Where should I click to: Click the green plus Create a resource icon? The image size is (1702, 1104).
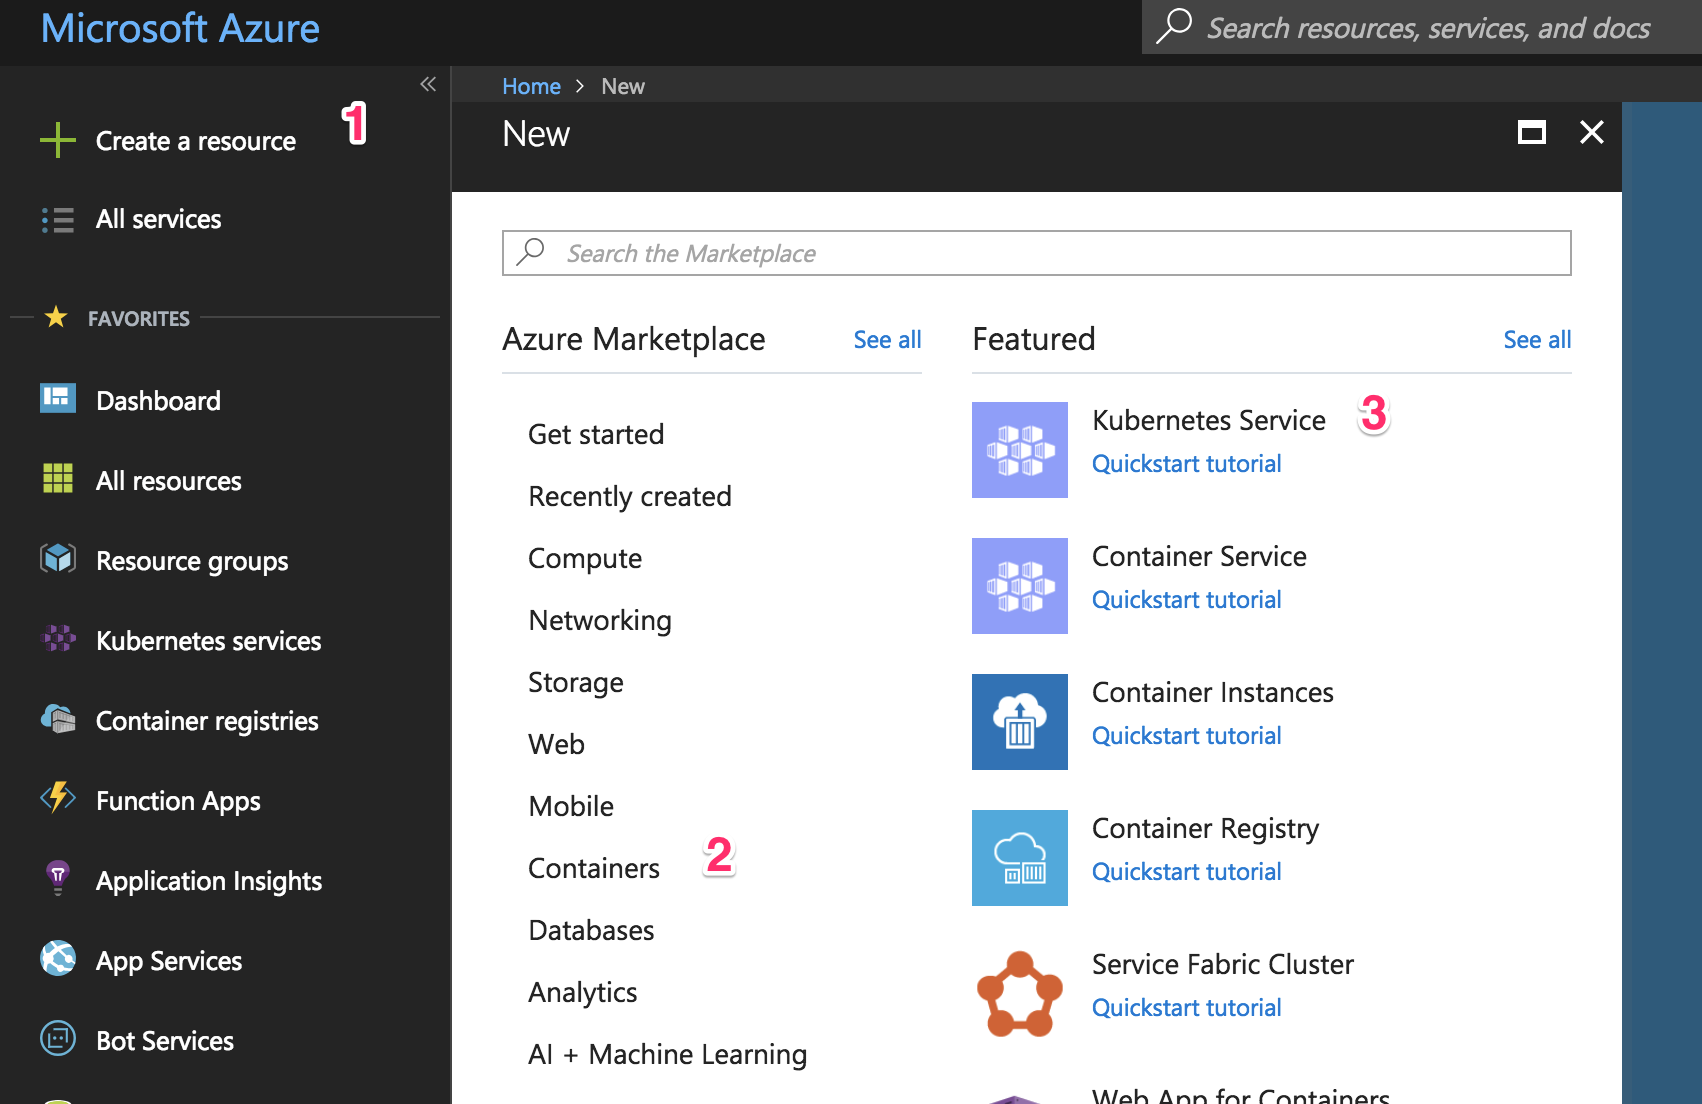point(58,140)
